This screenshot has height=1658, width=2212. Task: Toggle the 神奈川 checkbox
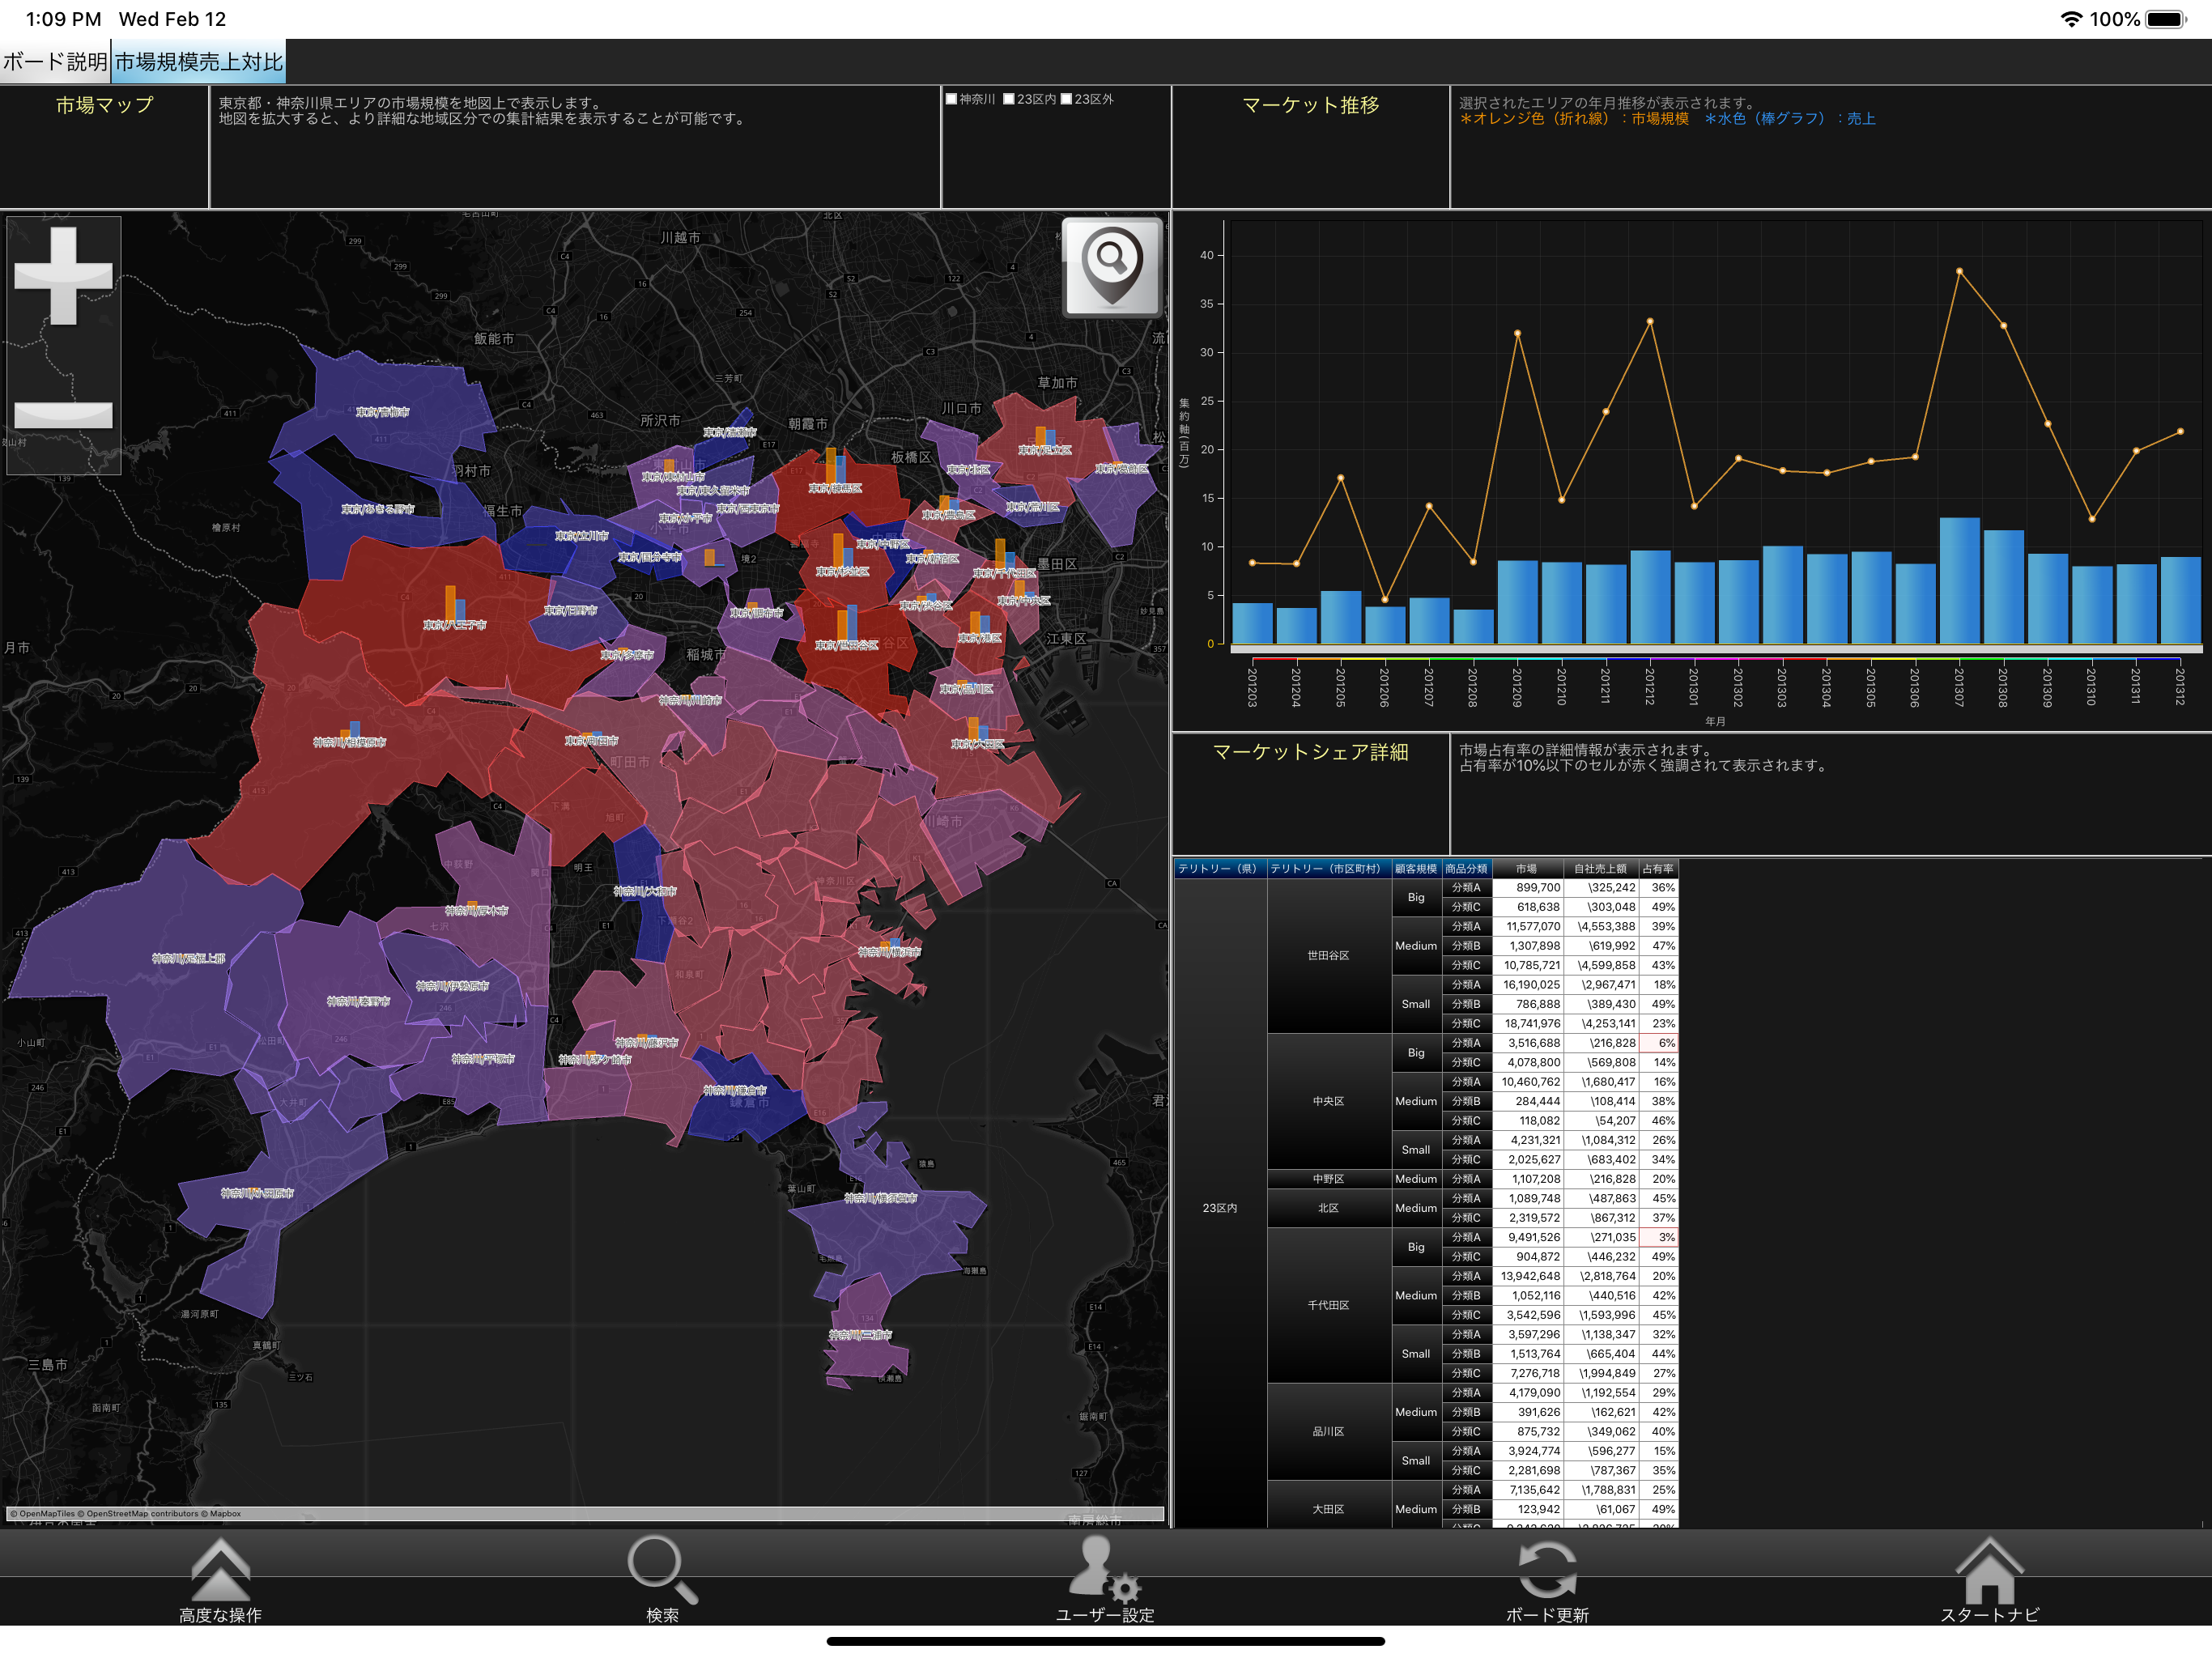(x=951, y=99)
